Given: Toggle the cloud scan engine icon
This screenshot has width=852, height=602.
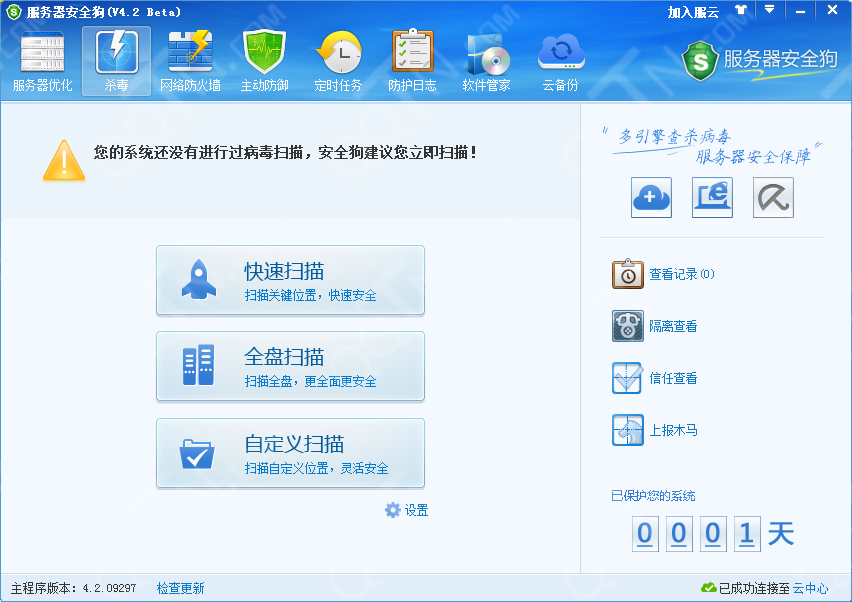Looking at the screenshot, I should 651,198.
